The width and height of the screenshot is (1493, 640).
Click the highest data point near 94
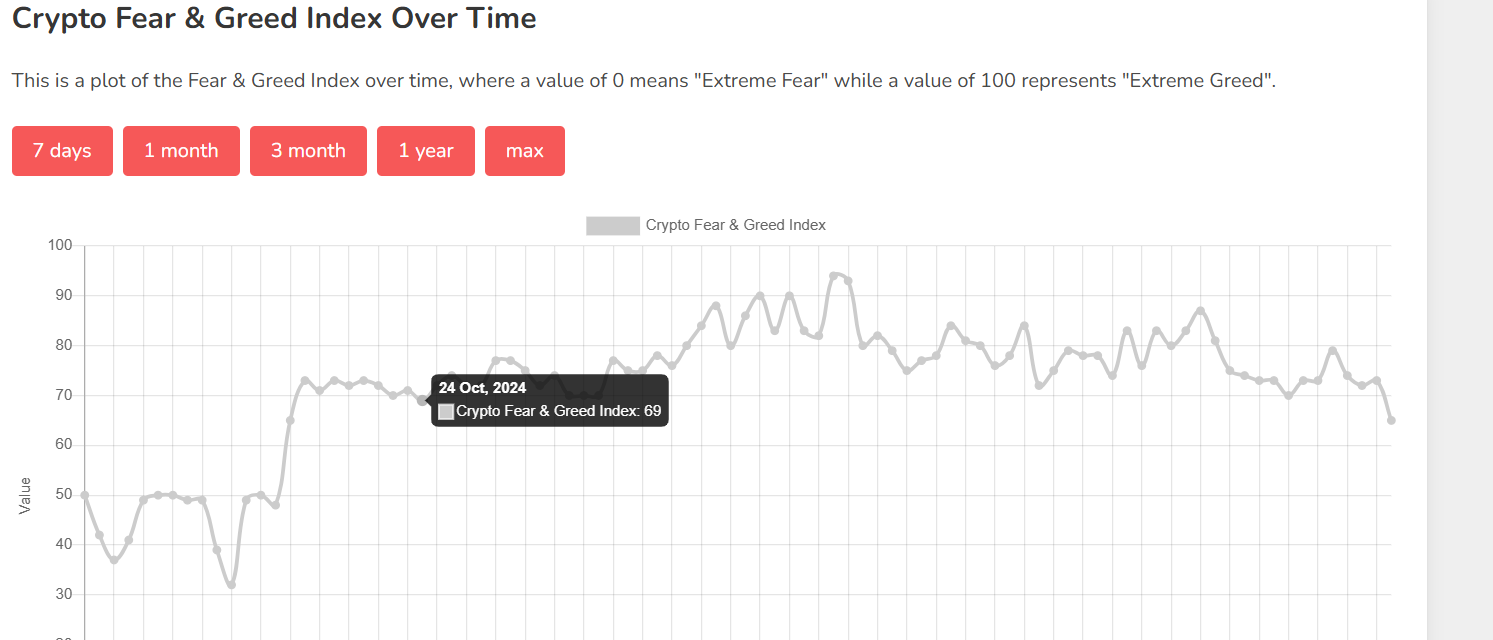click(x=833, y=276)
